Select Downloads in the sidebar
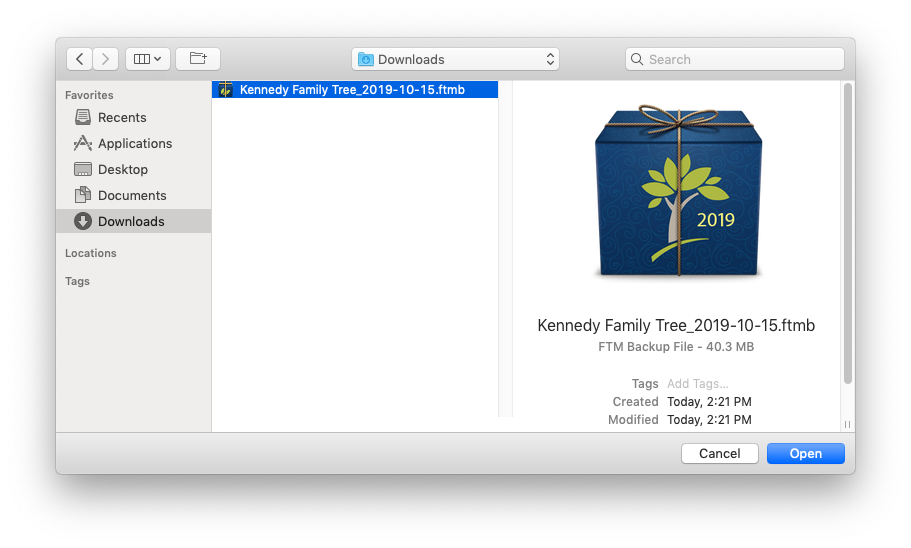Viewport: 911px width, 548px height. click(x=134, y=221)
